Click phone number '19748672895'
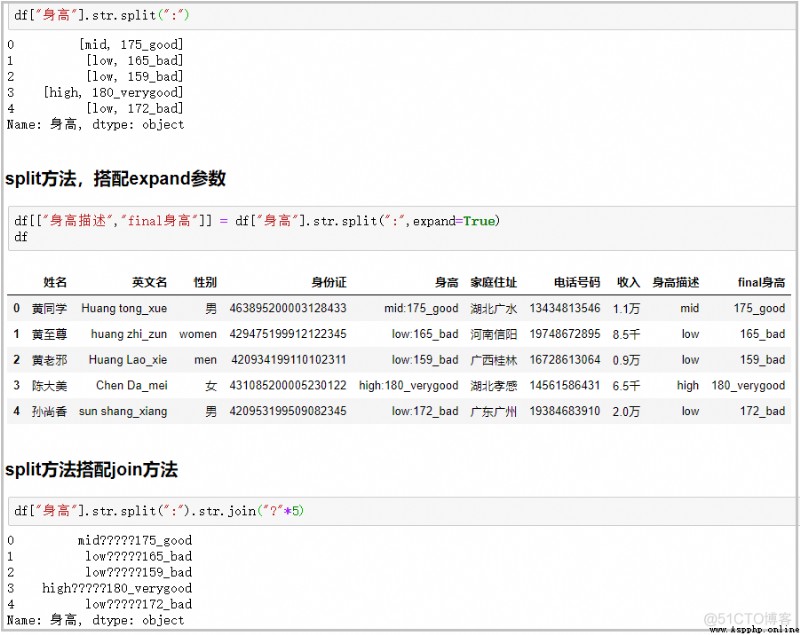The width and height of the screenshot is (800, 635). (x=565, y=334)
